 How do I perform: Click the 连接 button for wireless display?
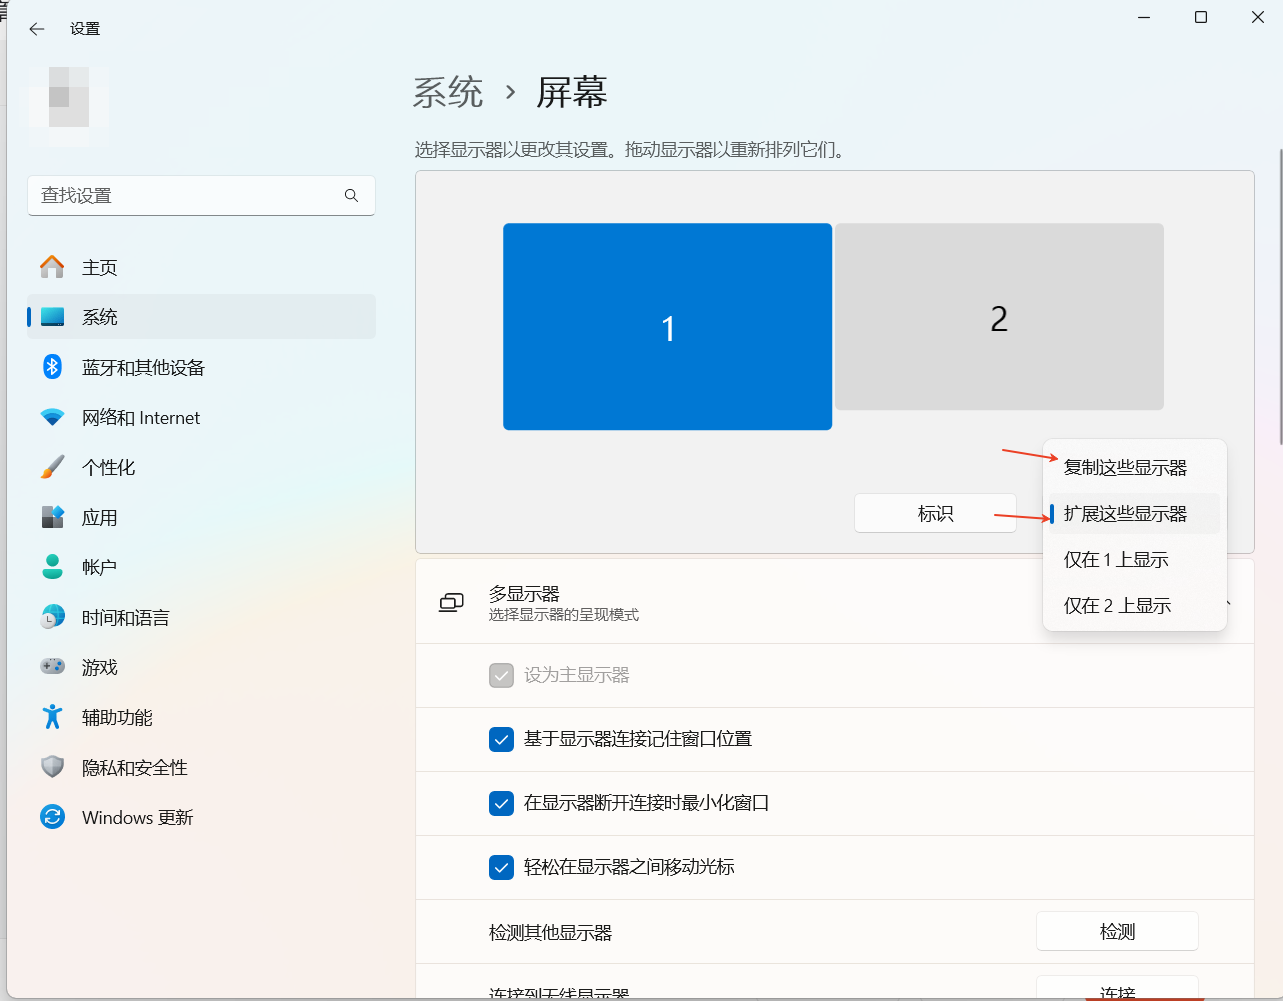1117,986
